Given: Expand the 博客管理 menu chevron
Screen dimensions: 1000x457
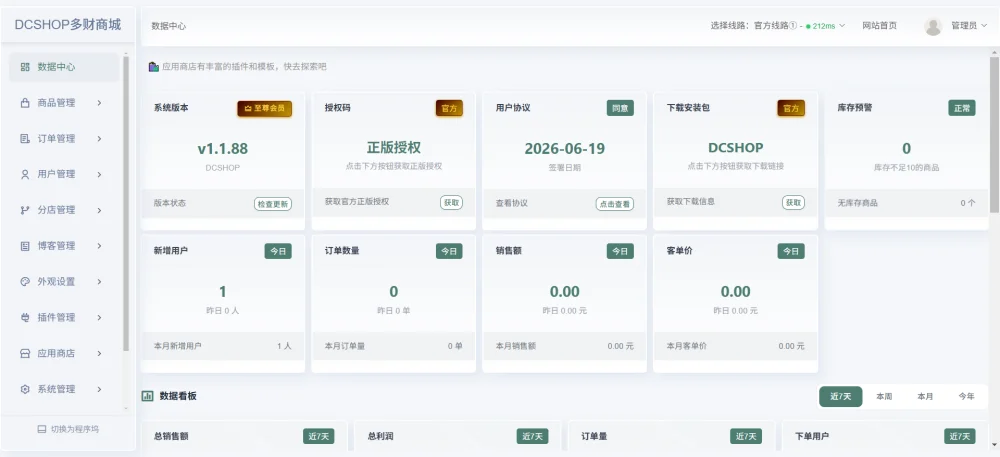Looking at the screenshot, I should tap(99, 245).
